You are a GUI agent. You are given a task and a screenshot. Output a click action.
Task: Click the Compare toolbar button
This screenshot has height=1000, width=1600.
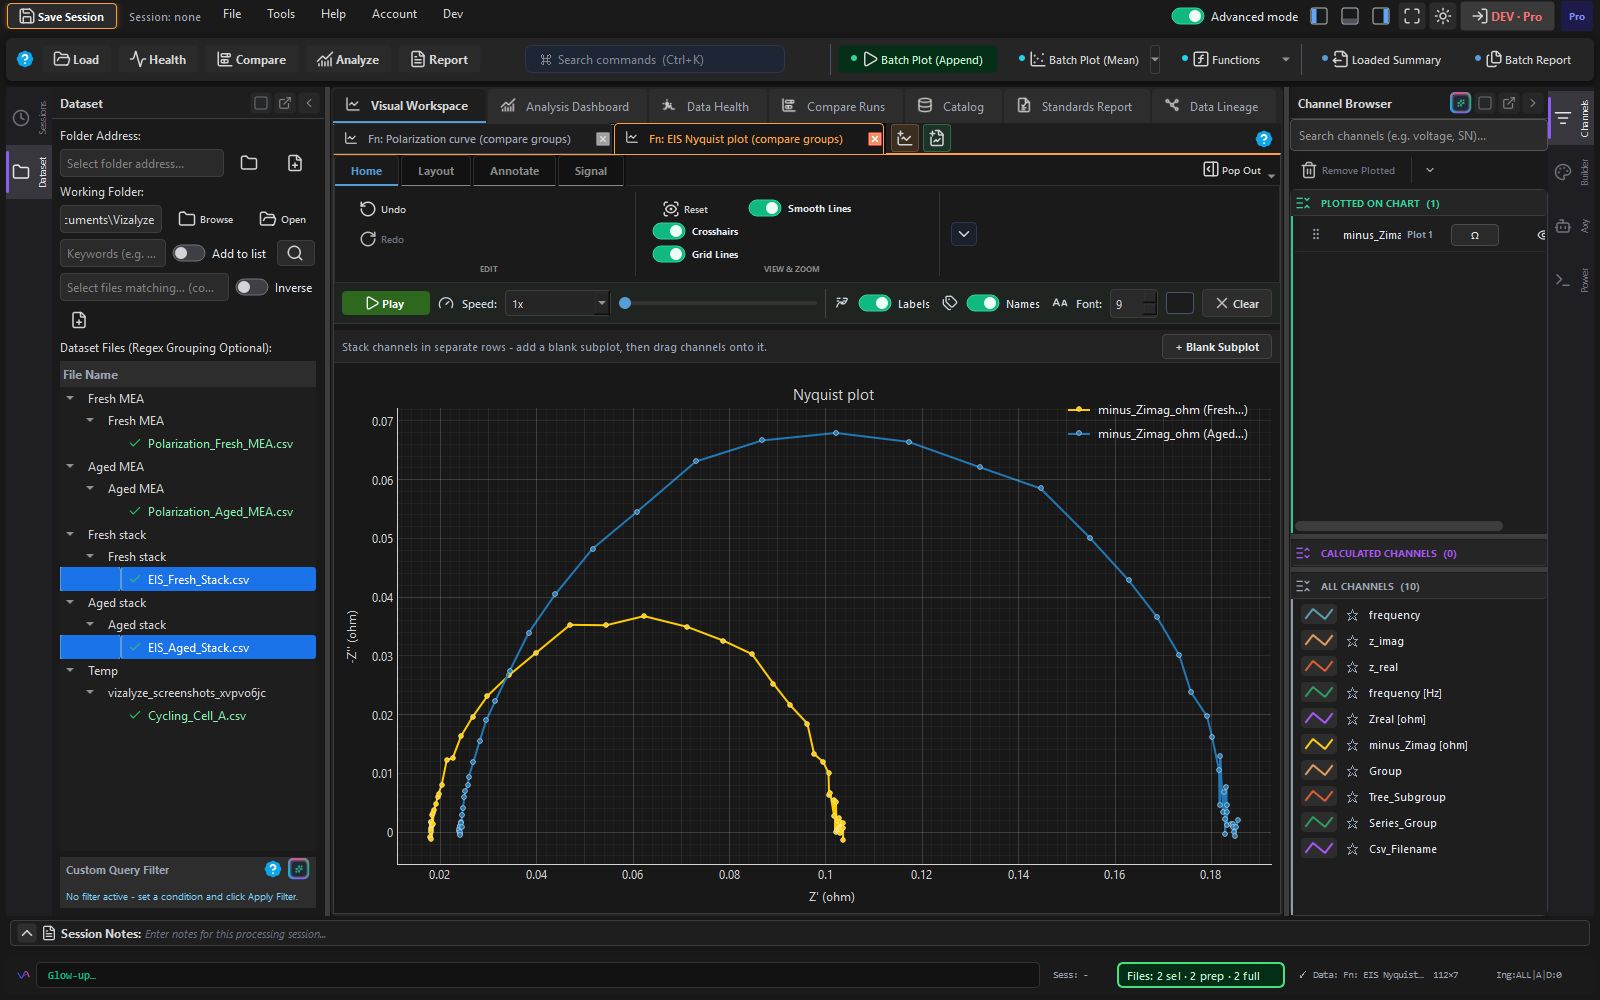click(x=252, y=60)
